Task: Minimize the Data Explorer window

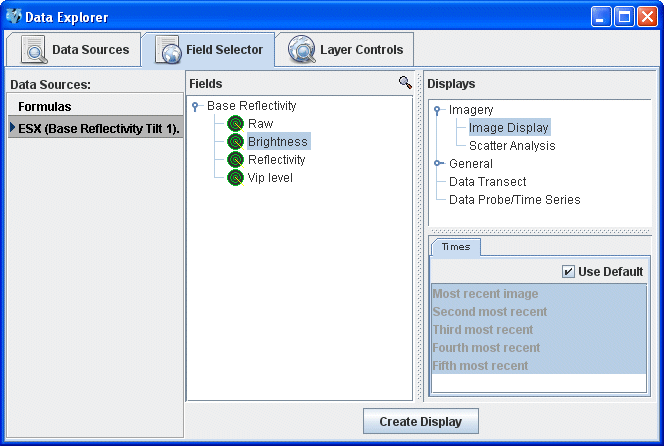Action: [601, 17]
